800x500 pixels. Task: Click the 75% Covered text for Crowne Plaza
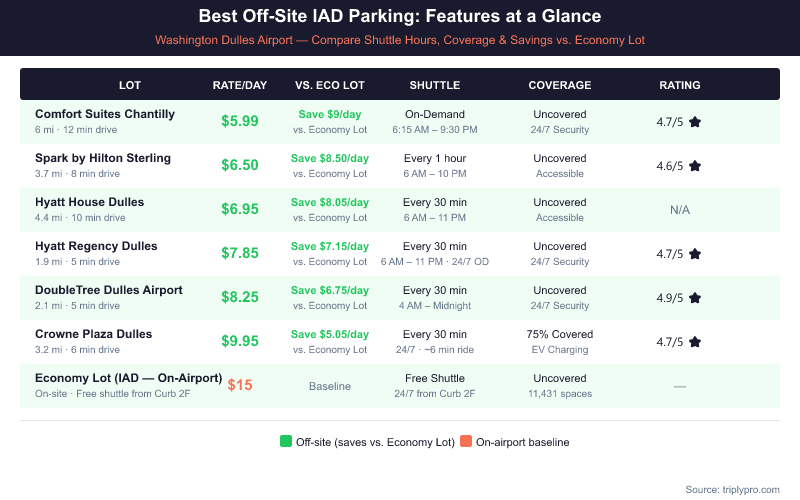pyautogui.click(x=559, y=334)
